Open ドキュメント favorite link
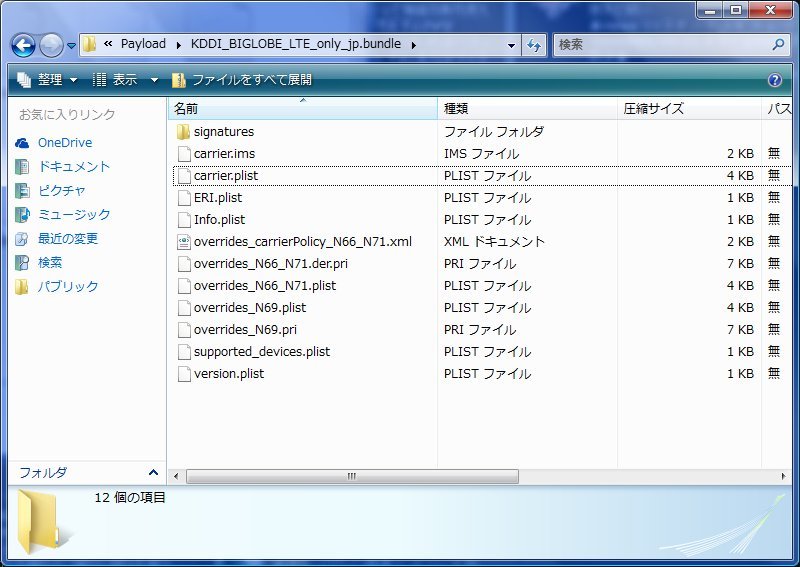Viewport: 800px width, 567px height. point(73,167)
